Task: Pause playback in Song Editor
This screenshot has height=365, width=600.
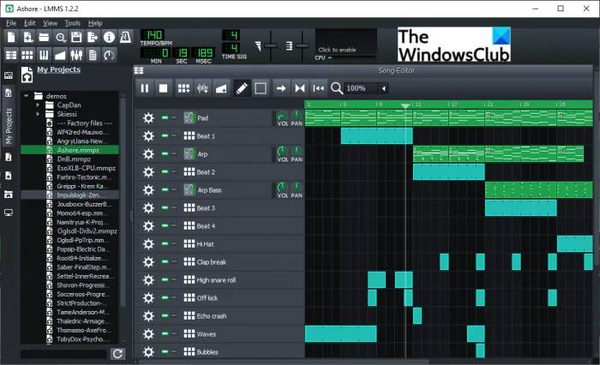Action: click(145, 88)
